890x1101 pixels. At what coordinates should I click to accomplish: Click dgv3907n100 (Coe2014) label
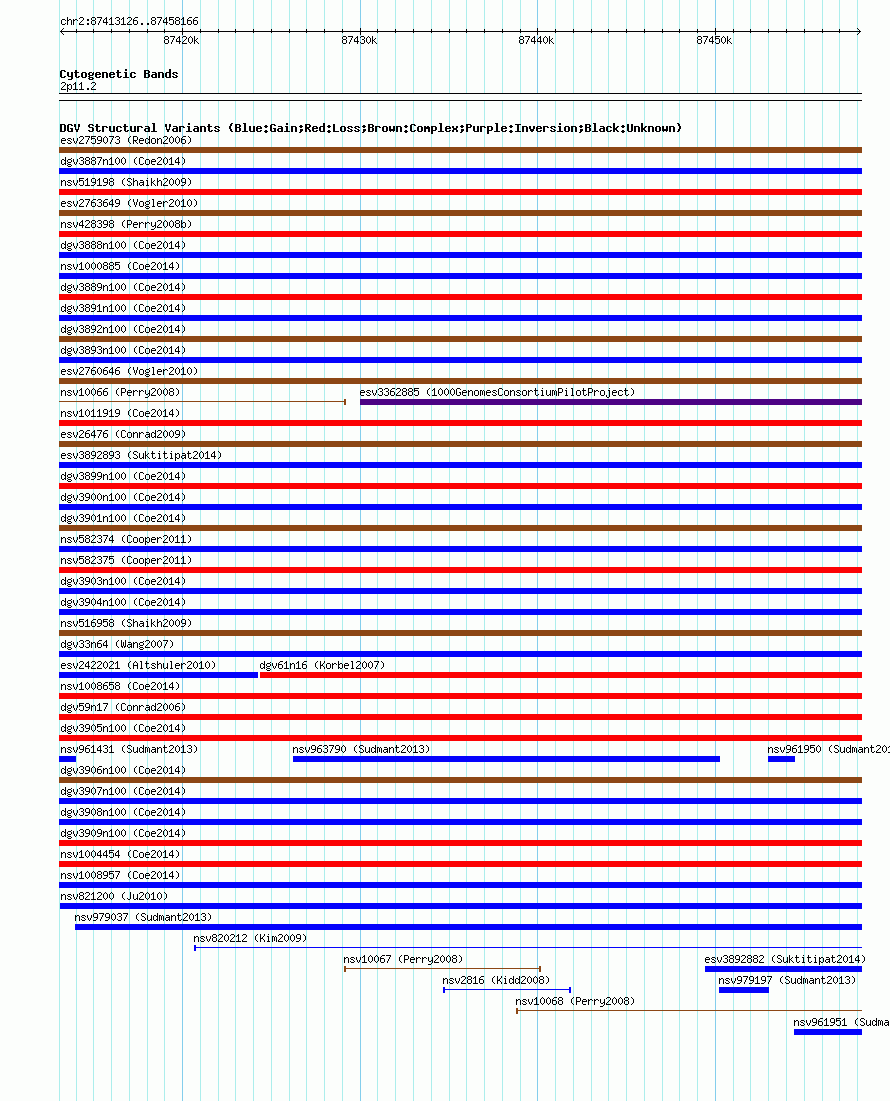123,793
